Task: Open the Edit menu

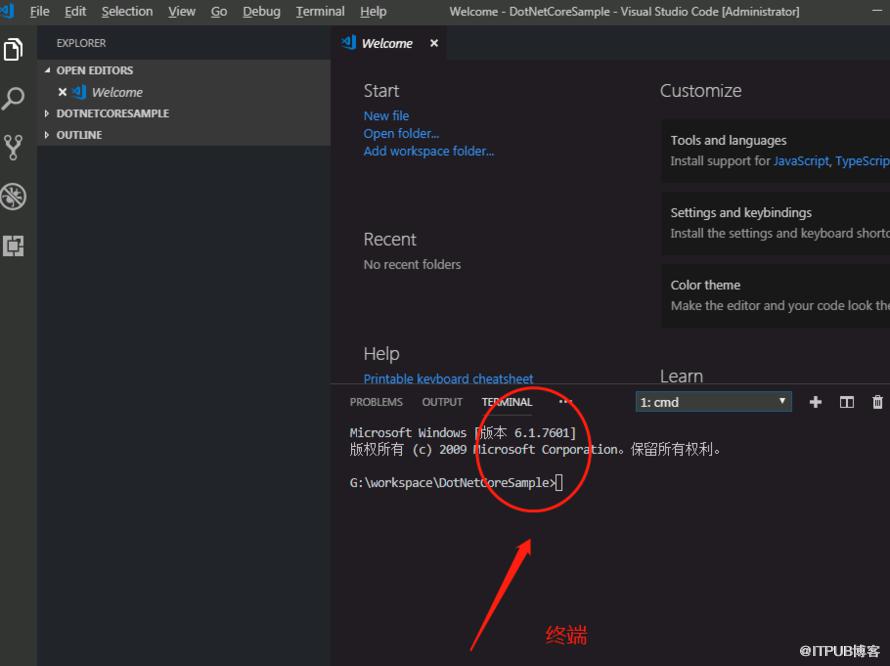Action: 75,11
